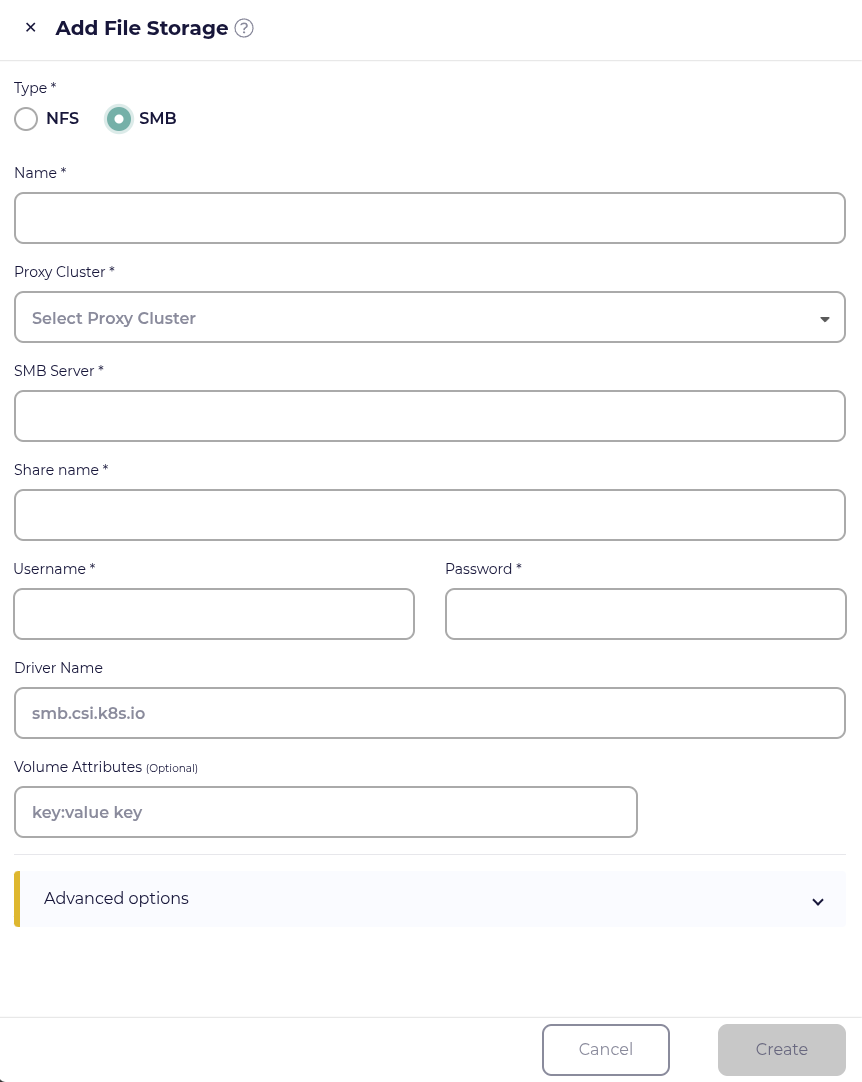The width and height of the screenshot is (862, 1082).
Task: Click the Proxy Cluster dropdown arrow
Action: point(825,319)
